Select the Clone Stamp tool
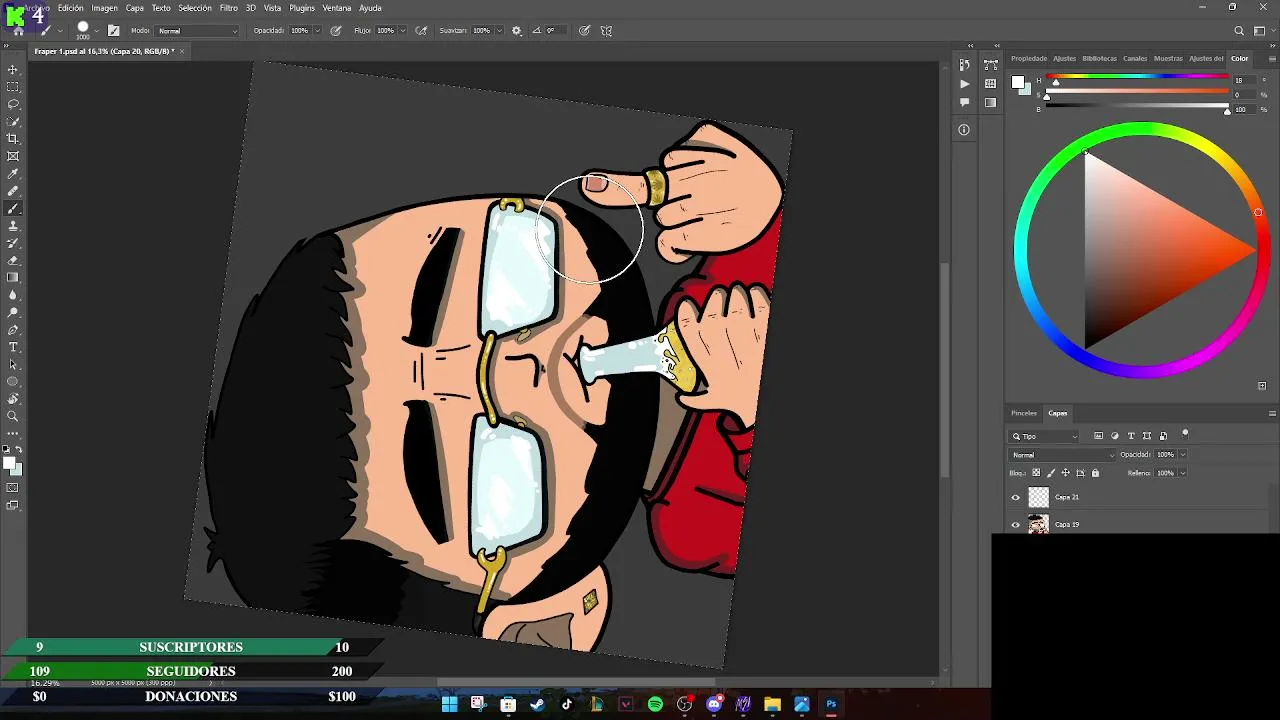 pos(13,226)
